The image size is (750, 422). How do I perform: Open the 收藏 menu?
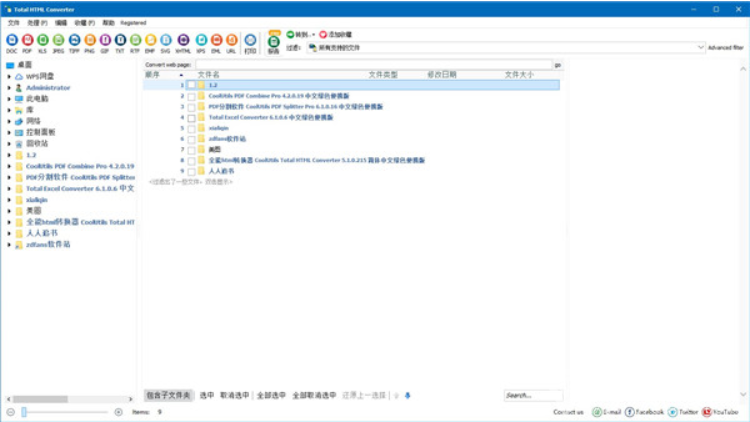point(84,22)
